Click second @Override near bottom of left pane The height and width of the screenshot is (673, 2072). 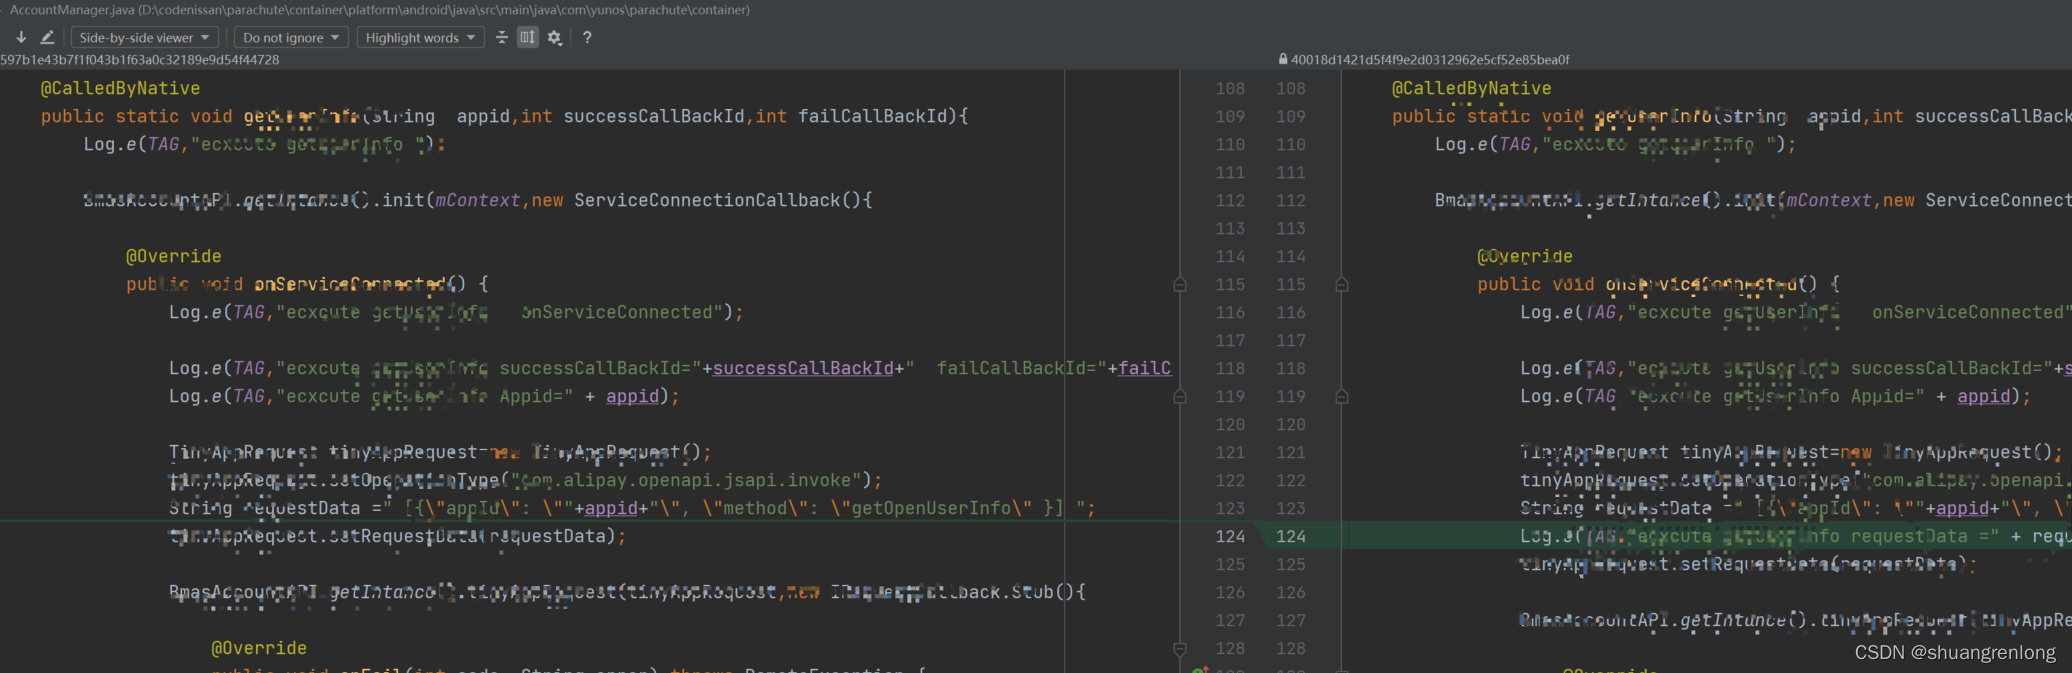click(259, 648)
